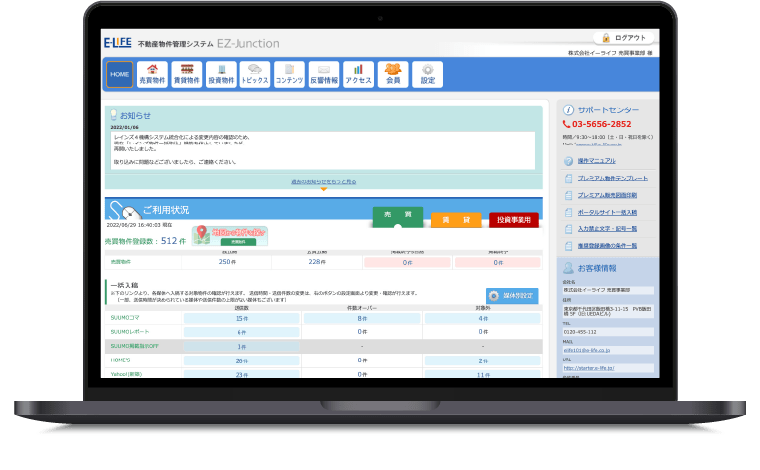Screen dimensions: 760x470
Task: Click the 8件 over-count for SUUMOコマ
Action: (x=362, y=318)
